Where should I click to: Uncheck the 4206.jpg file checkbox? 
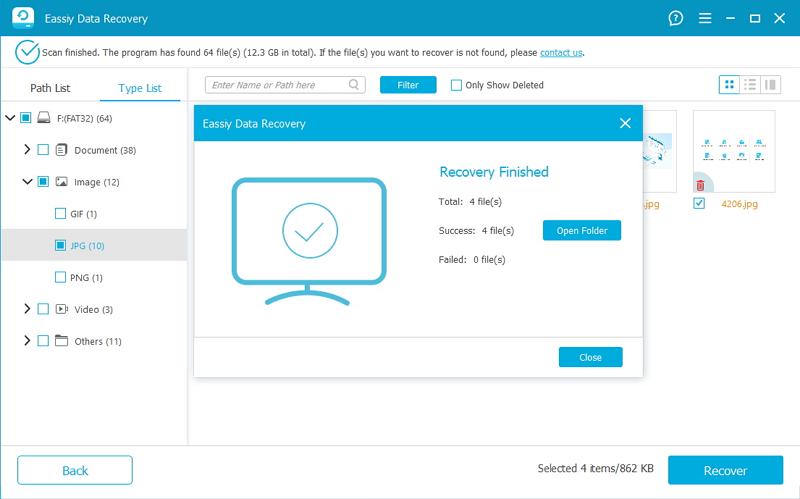tap(699, 203)
